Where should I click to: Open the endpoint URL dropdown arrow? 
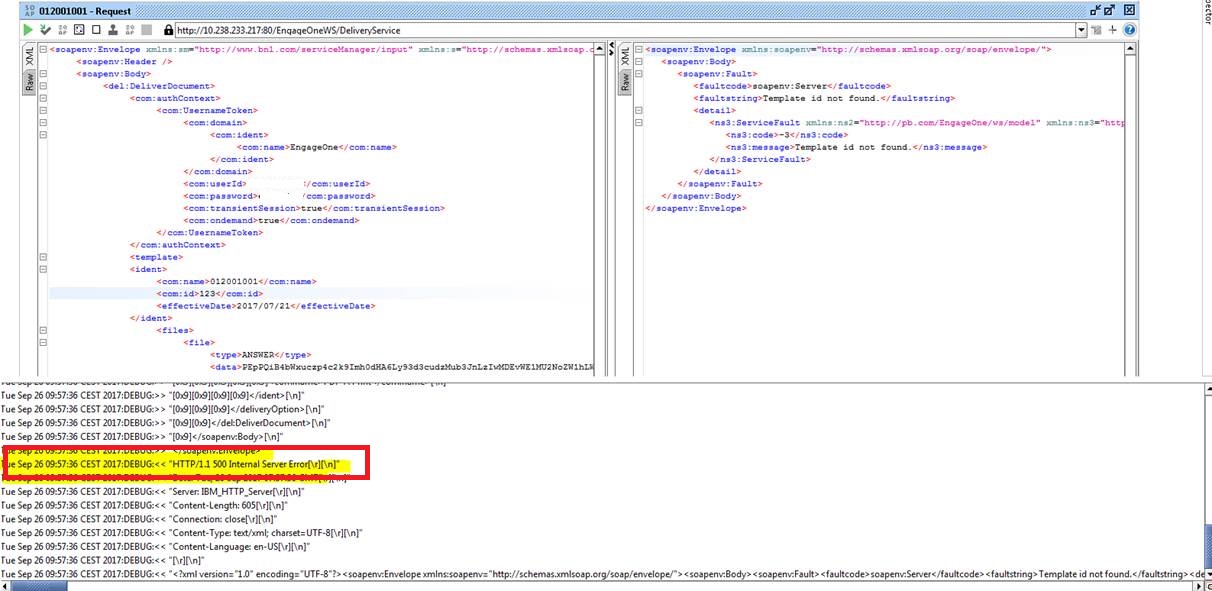(x=1081, y=30)
